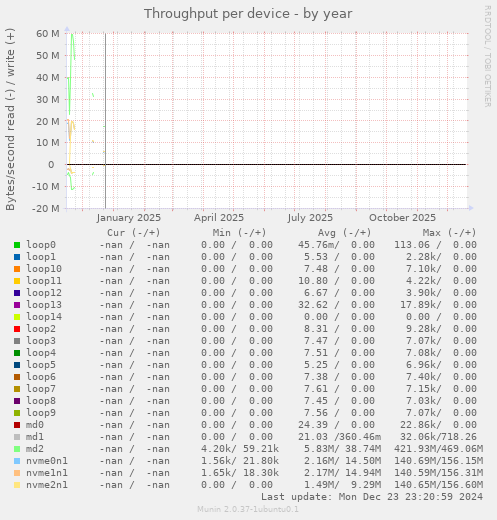Click the '-20 M' y-axis value

pyautogui.click(x=45, y=208)
